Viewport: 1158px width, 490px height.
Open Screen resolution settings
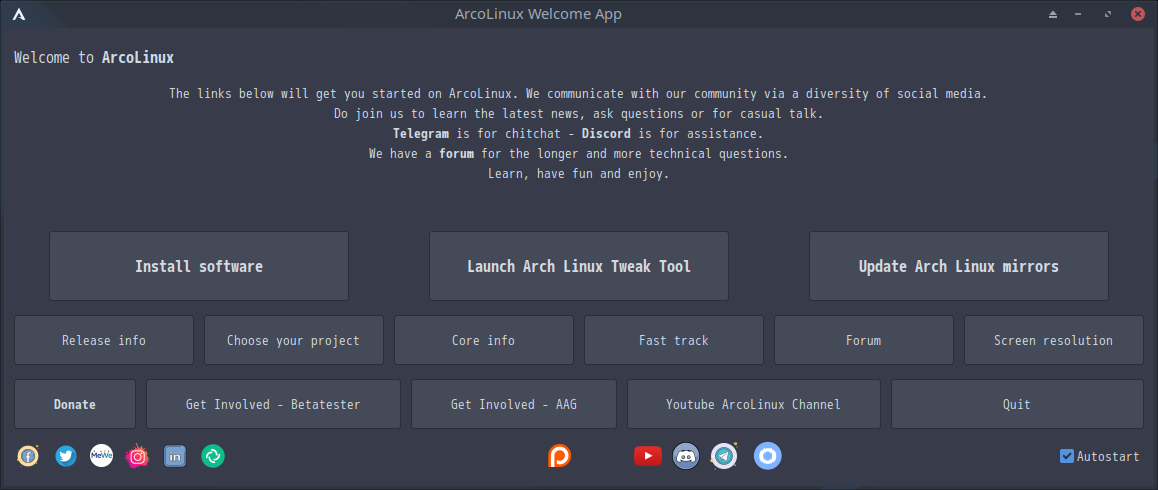pos(1054,340)
